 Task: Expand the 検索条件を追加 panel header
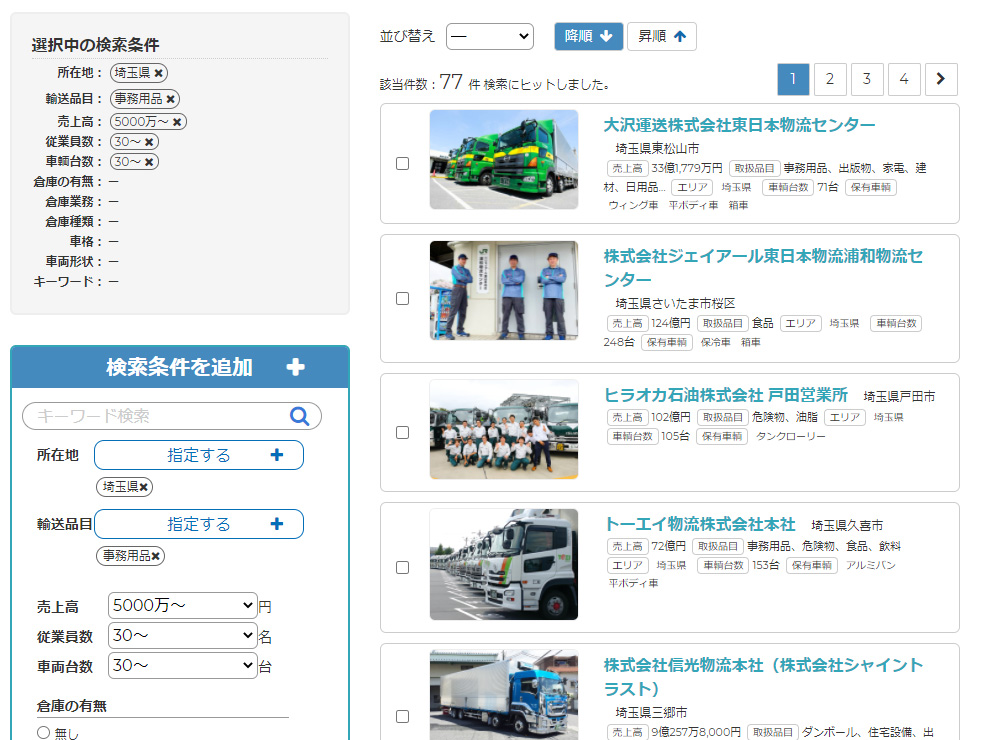180,367
